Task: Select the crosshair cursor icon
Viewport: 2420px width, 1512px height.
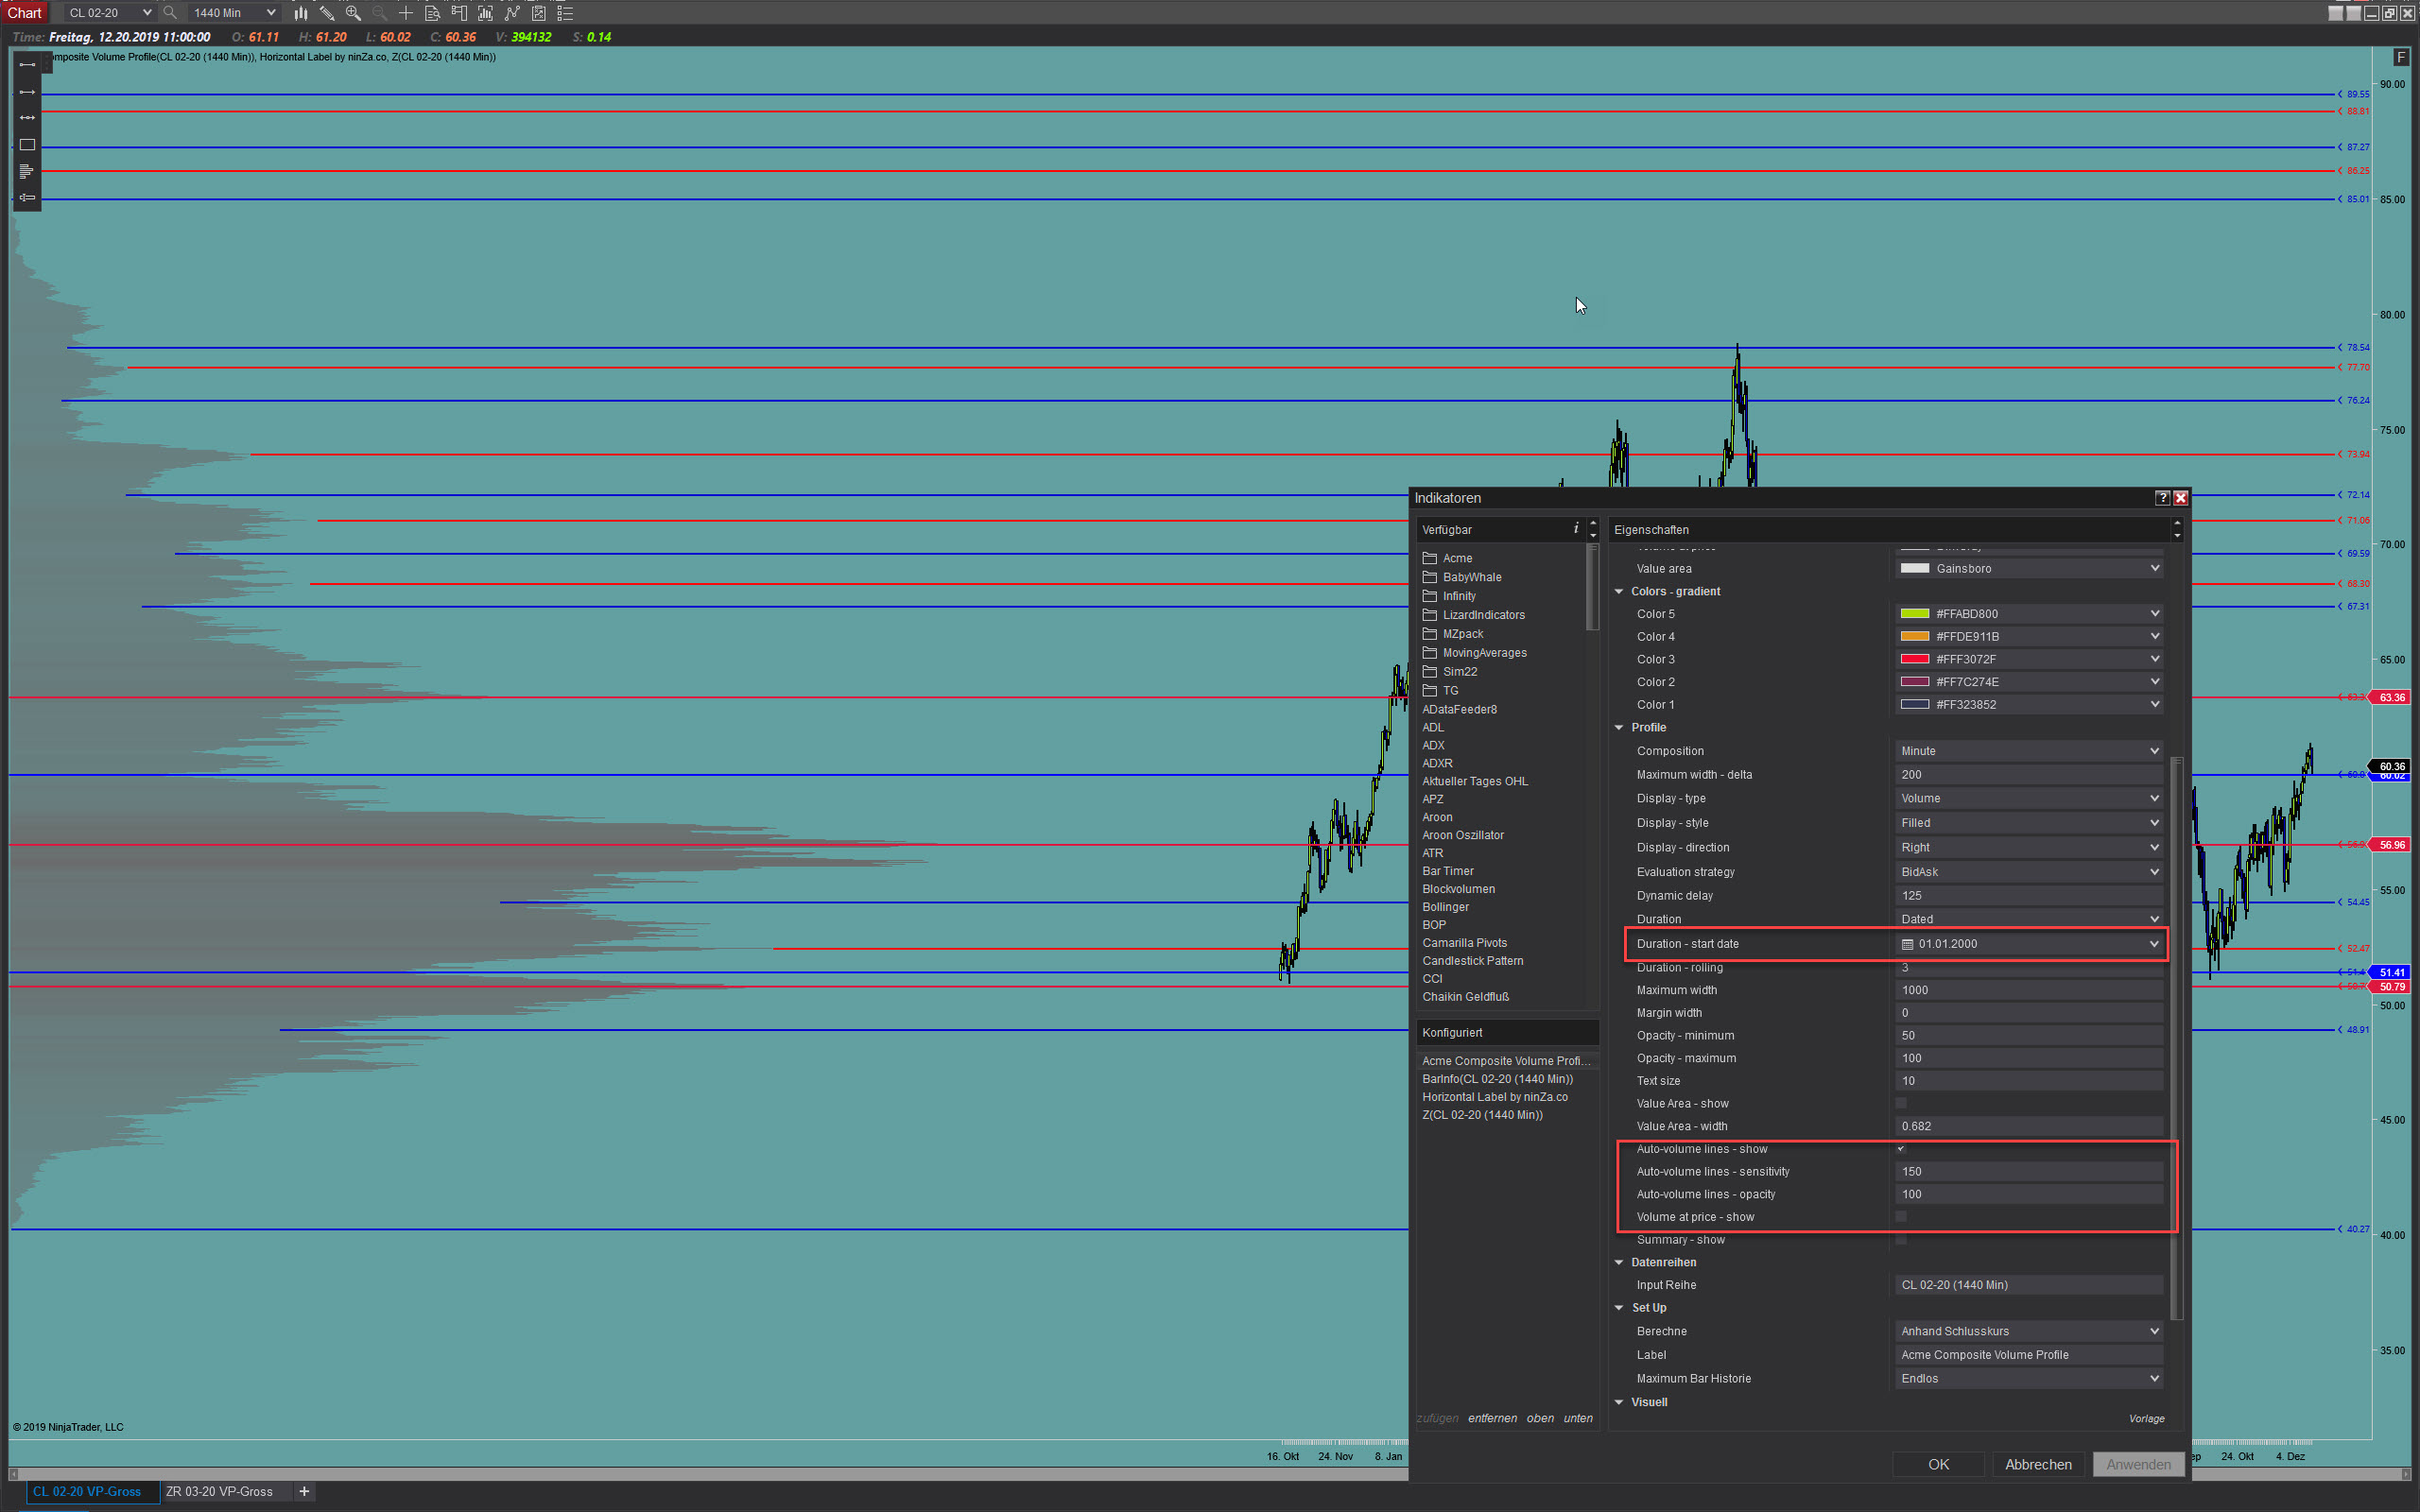Action: point(405,13)
